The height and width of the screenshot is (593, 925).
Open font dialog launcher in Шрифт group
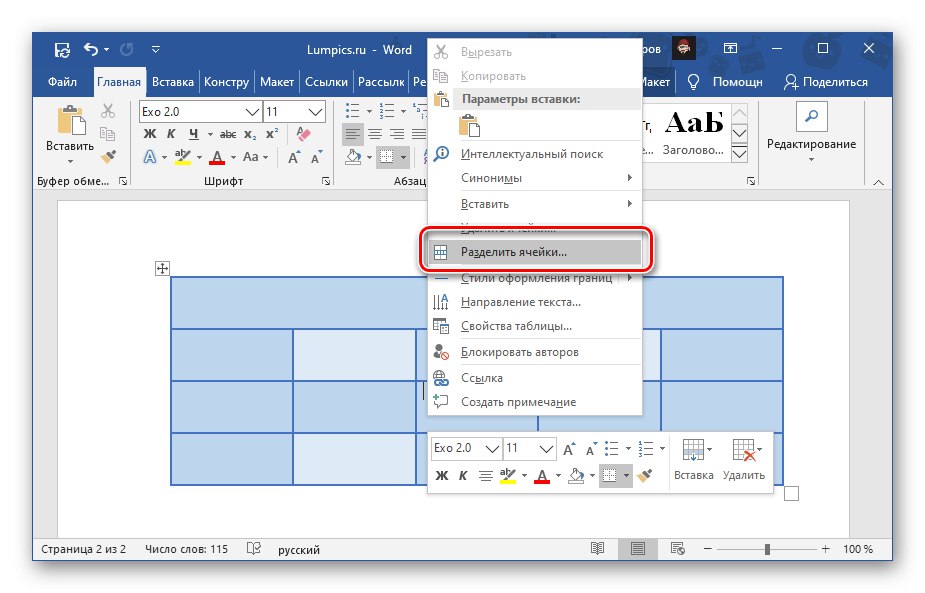(326, 181)
